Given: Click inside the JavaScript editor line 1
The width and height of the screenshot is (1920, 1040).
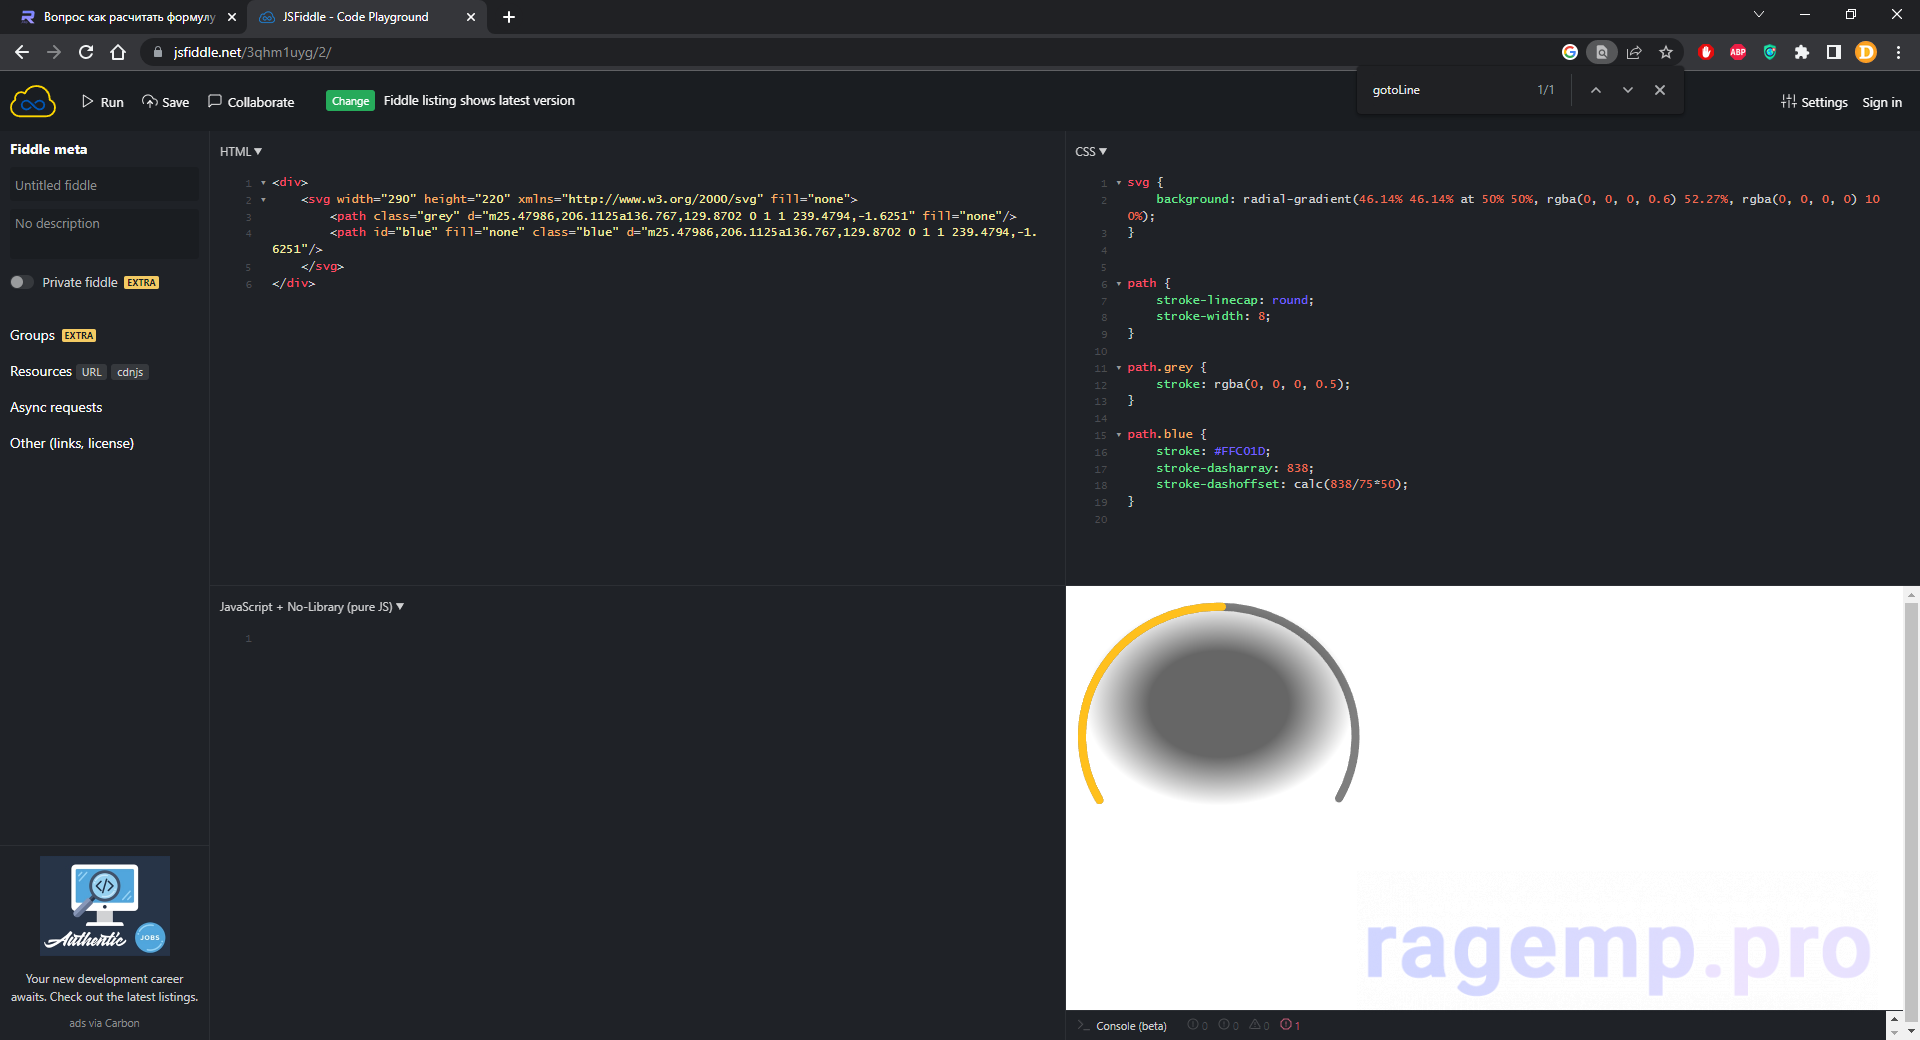Looking at the screenshot, I should click(660, 639).
